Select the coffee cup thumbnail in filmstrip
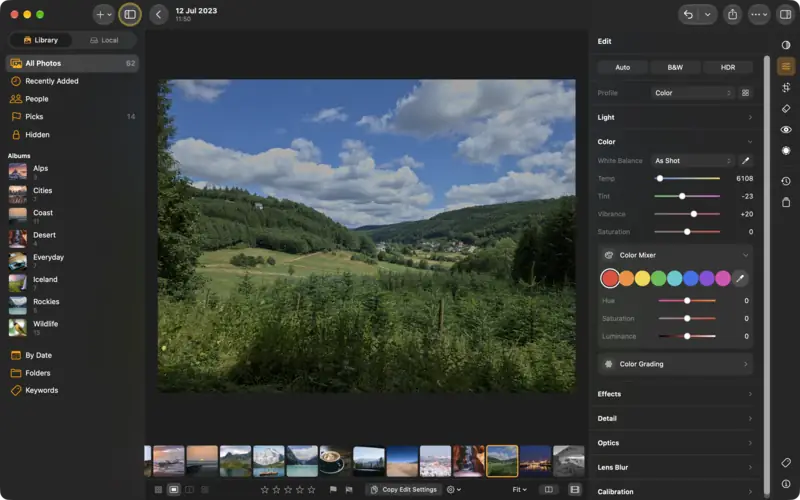 click(x=335, y=461)
